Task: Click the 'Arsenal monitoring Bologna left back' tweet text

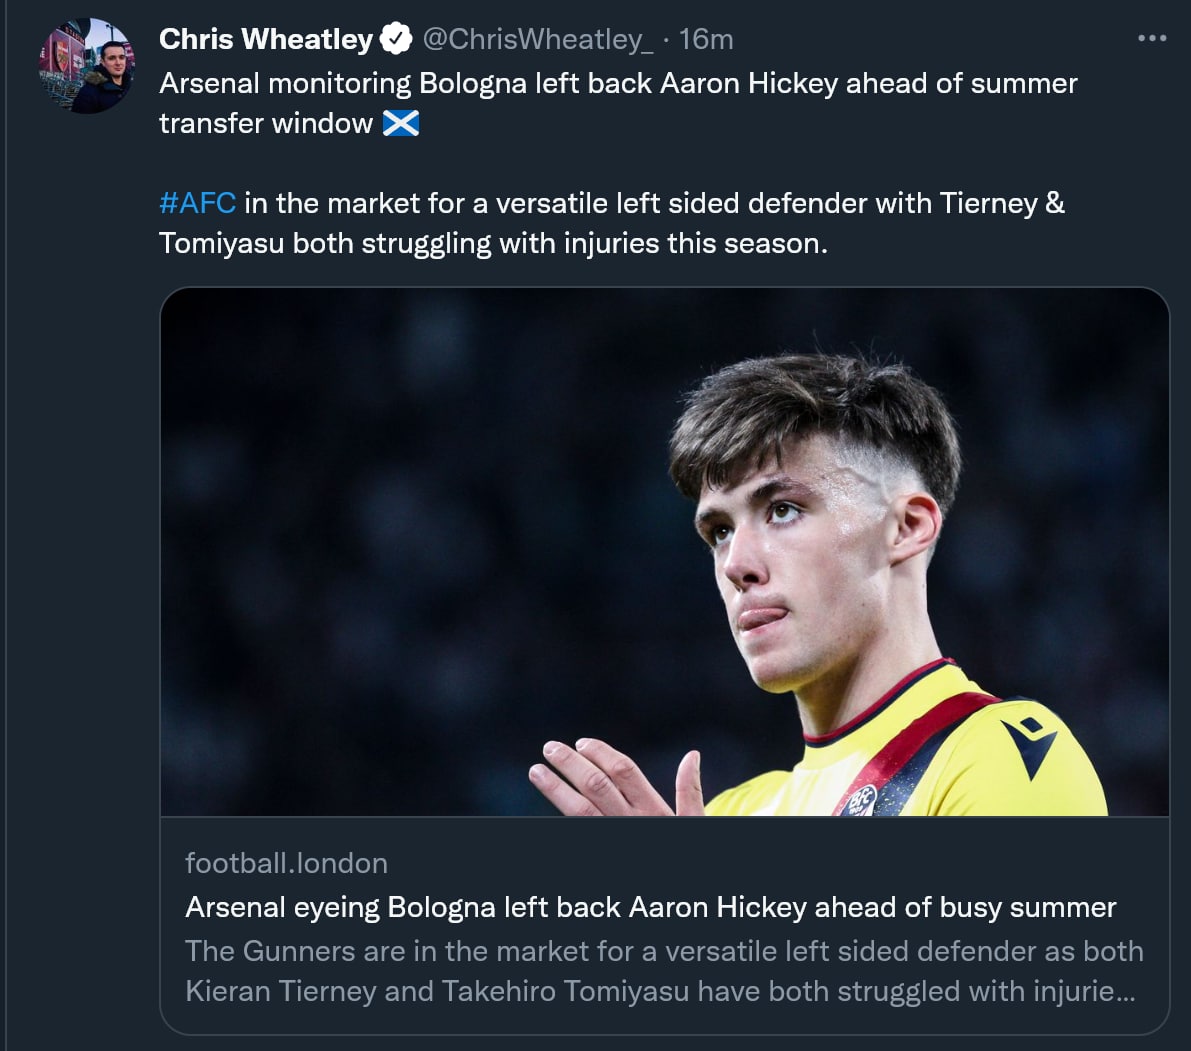Action: [x=618, y=83]
